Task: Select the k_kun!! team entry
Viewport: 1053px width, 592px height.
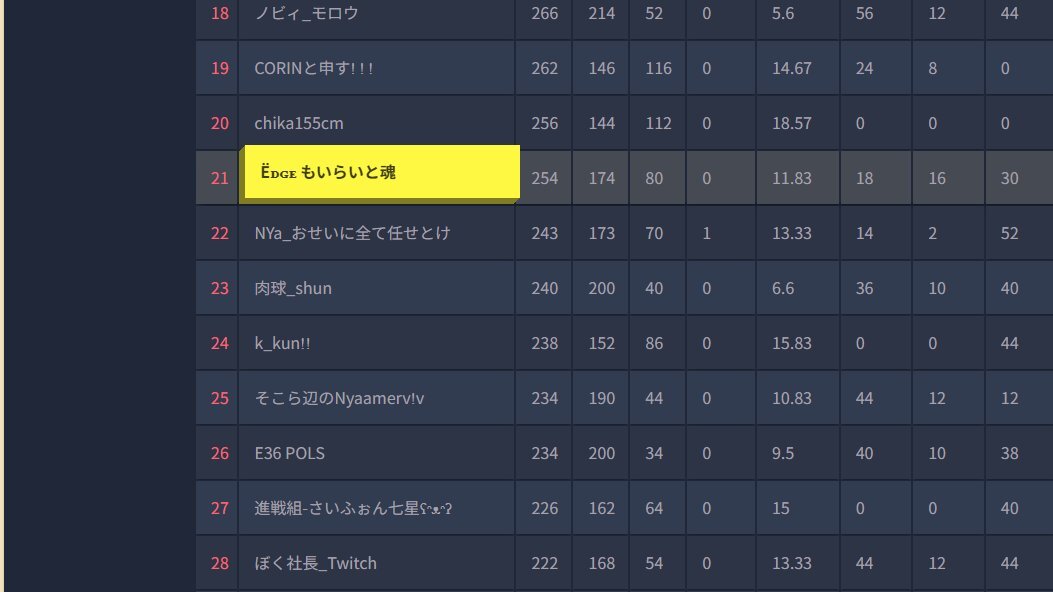Action: click(x=282, y=343)
